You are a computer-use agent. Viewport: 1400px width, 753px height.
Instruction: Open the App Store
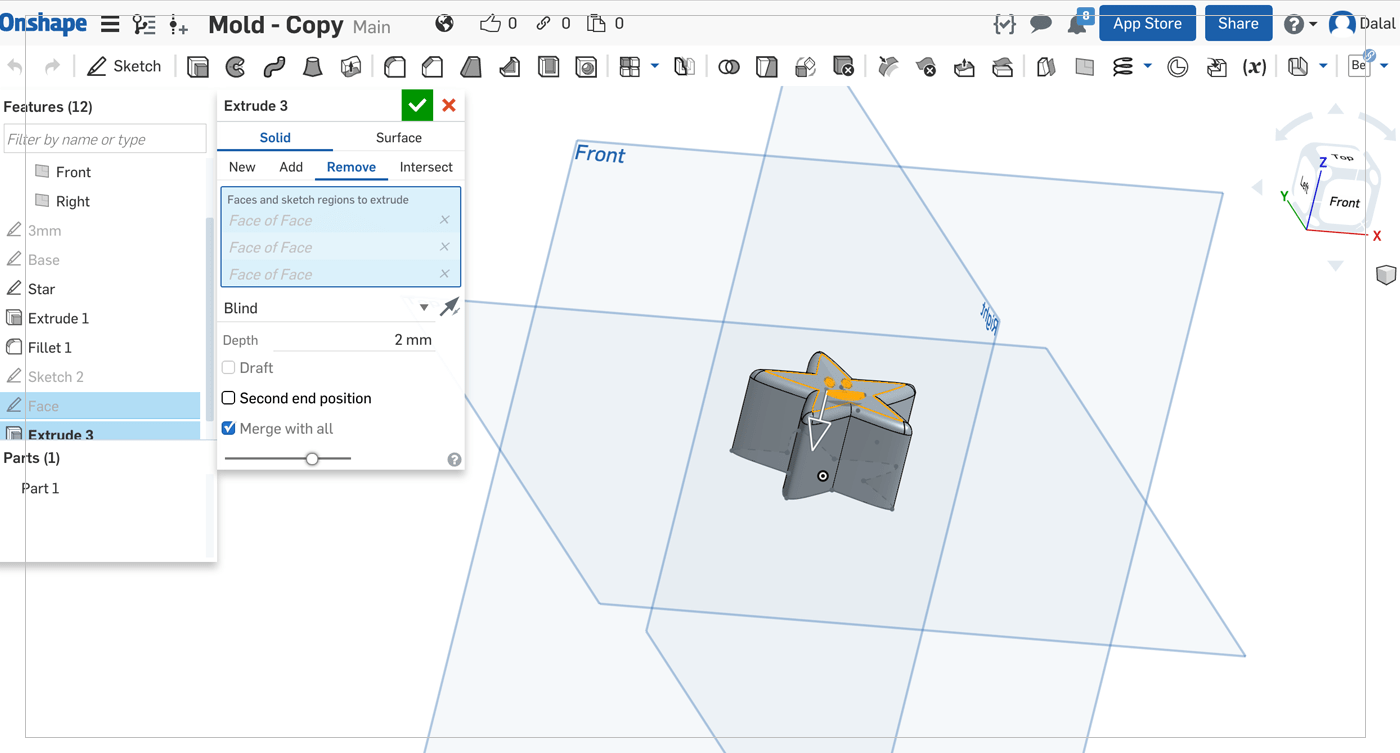click(1148, 24)
